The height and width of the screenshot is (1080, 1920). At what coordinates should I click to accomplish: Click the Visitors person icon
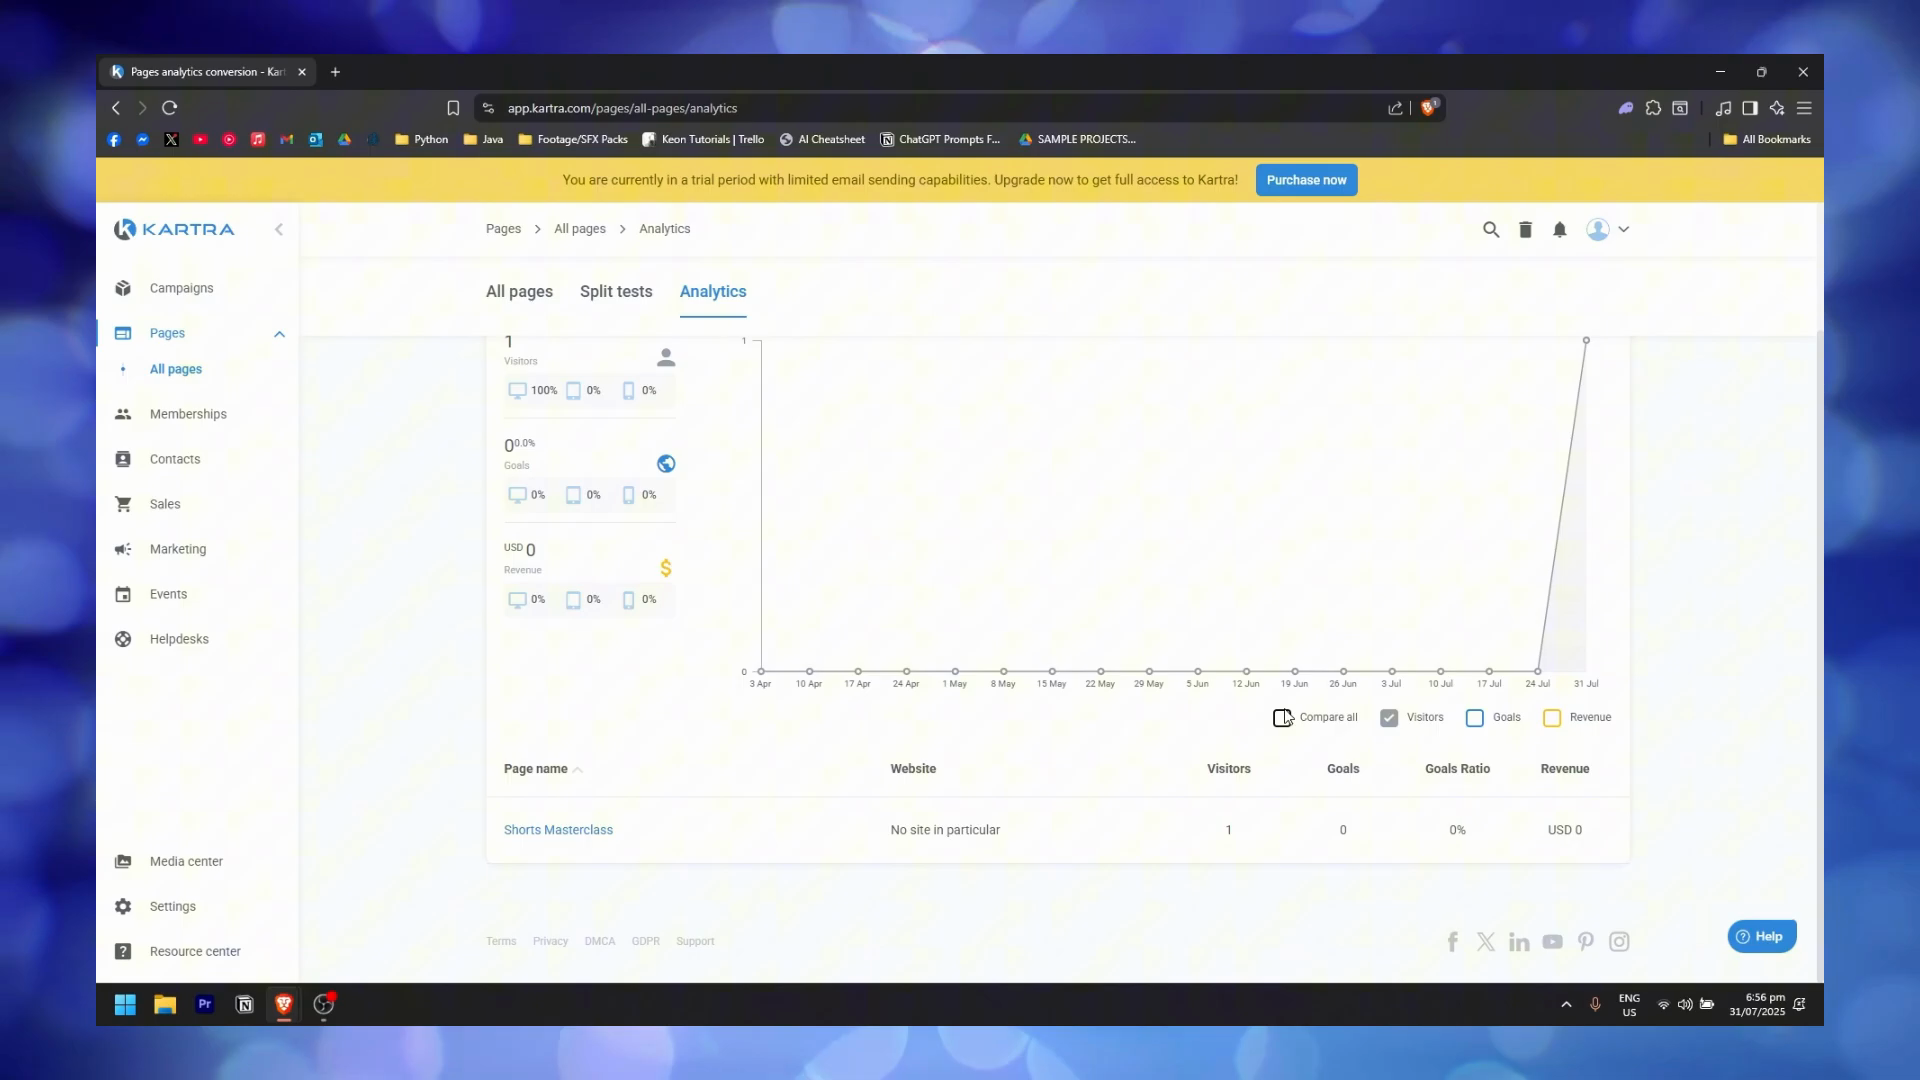tap(666, 357)
